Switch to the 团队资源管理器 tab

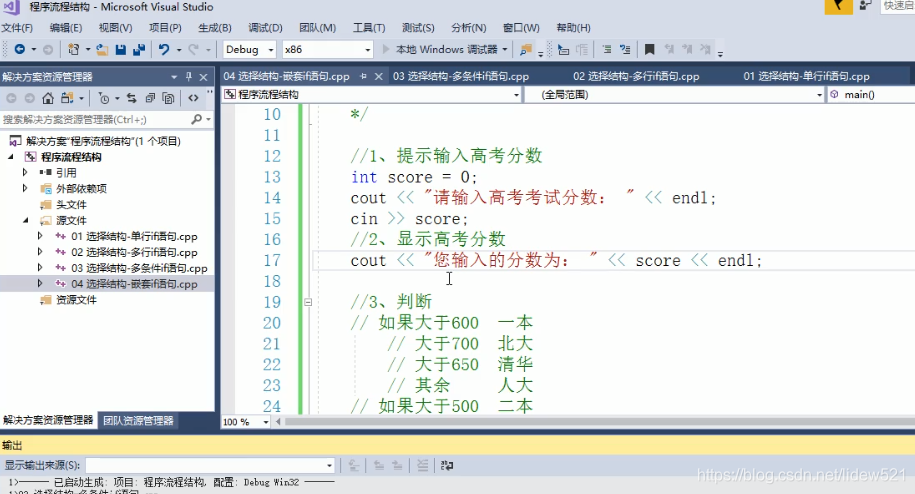pos(138,421)
